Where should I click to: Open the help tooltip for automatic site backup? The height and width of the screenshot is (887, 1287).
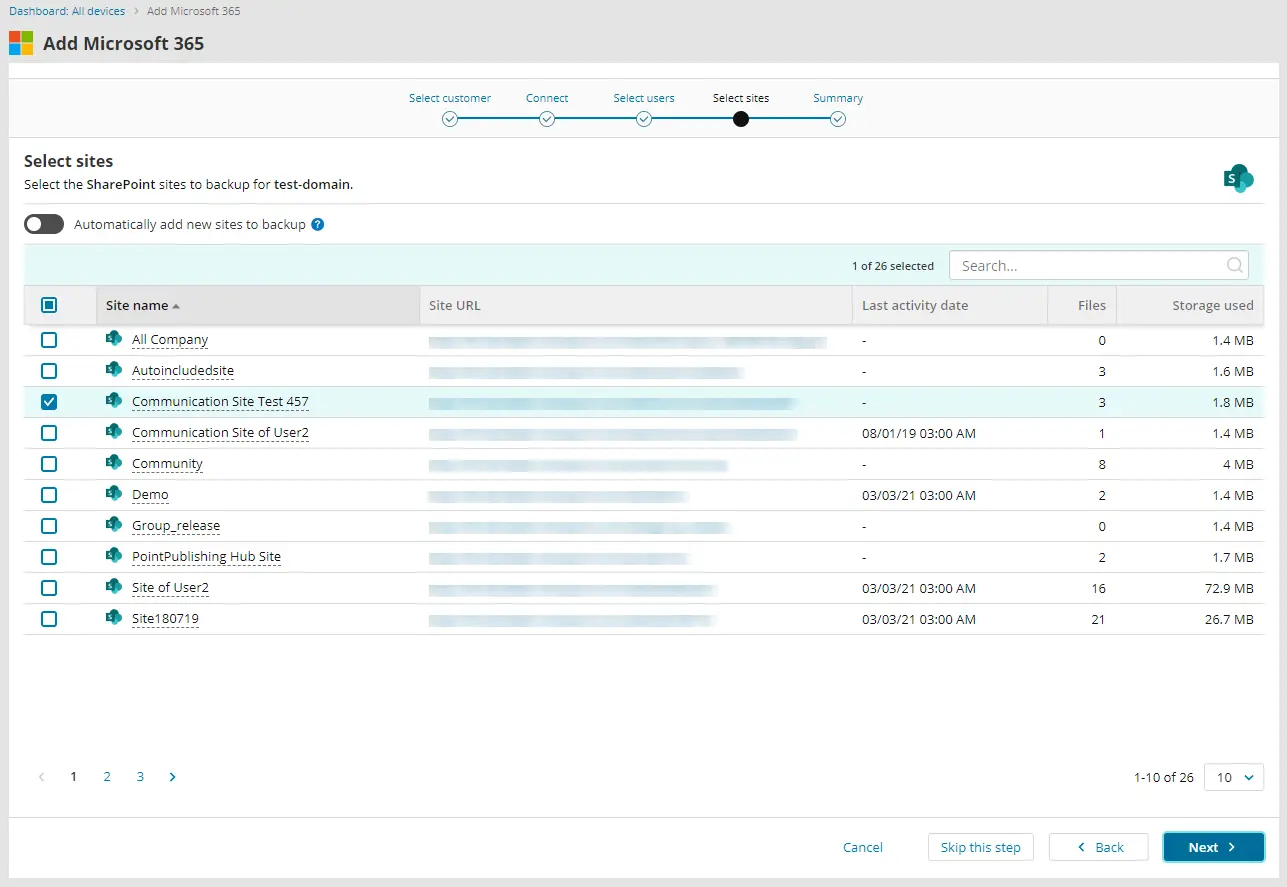coord(318,224)
